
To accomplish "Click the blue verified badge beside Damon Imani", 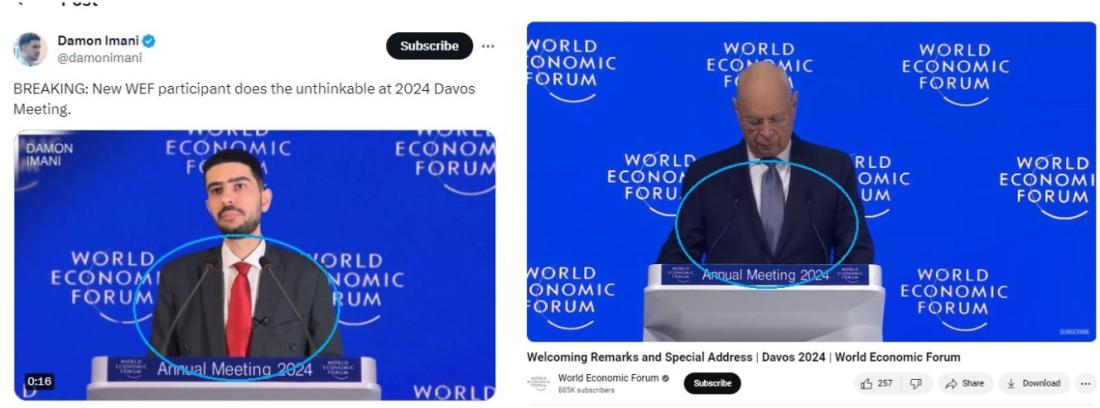I will [149, 41].
